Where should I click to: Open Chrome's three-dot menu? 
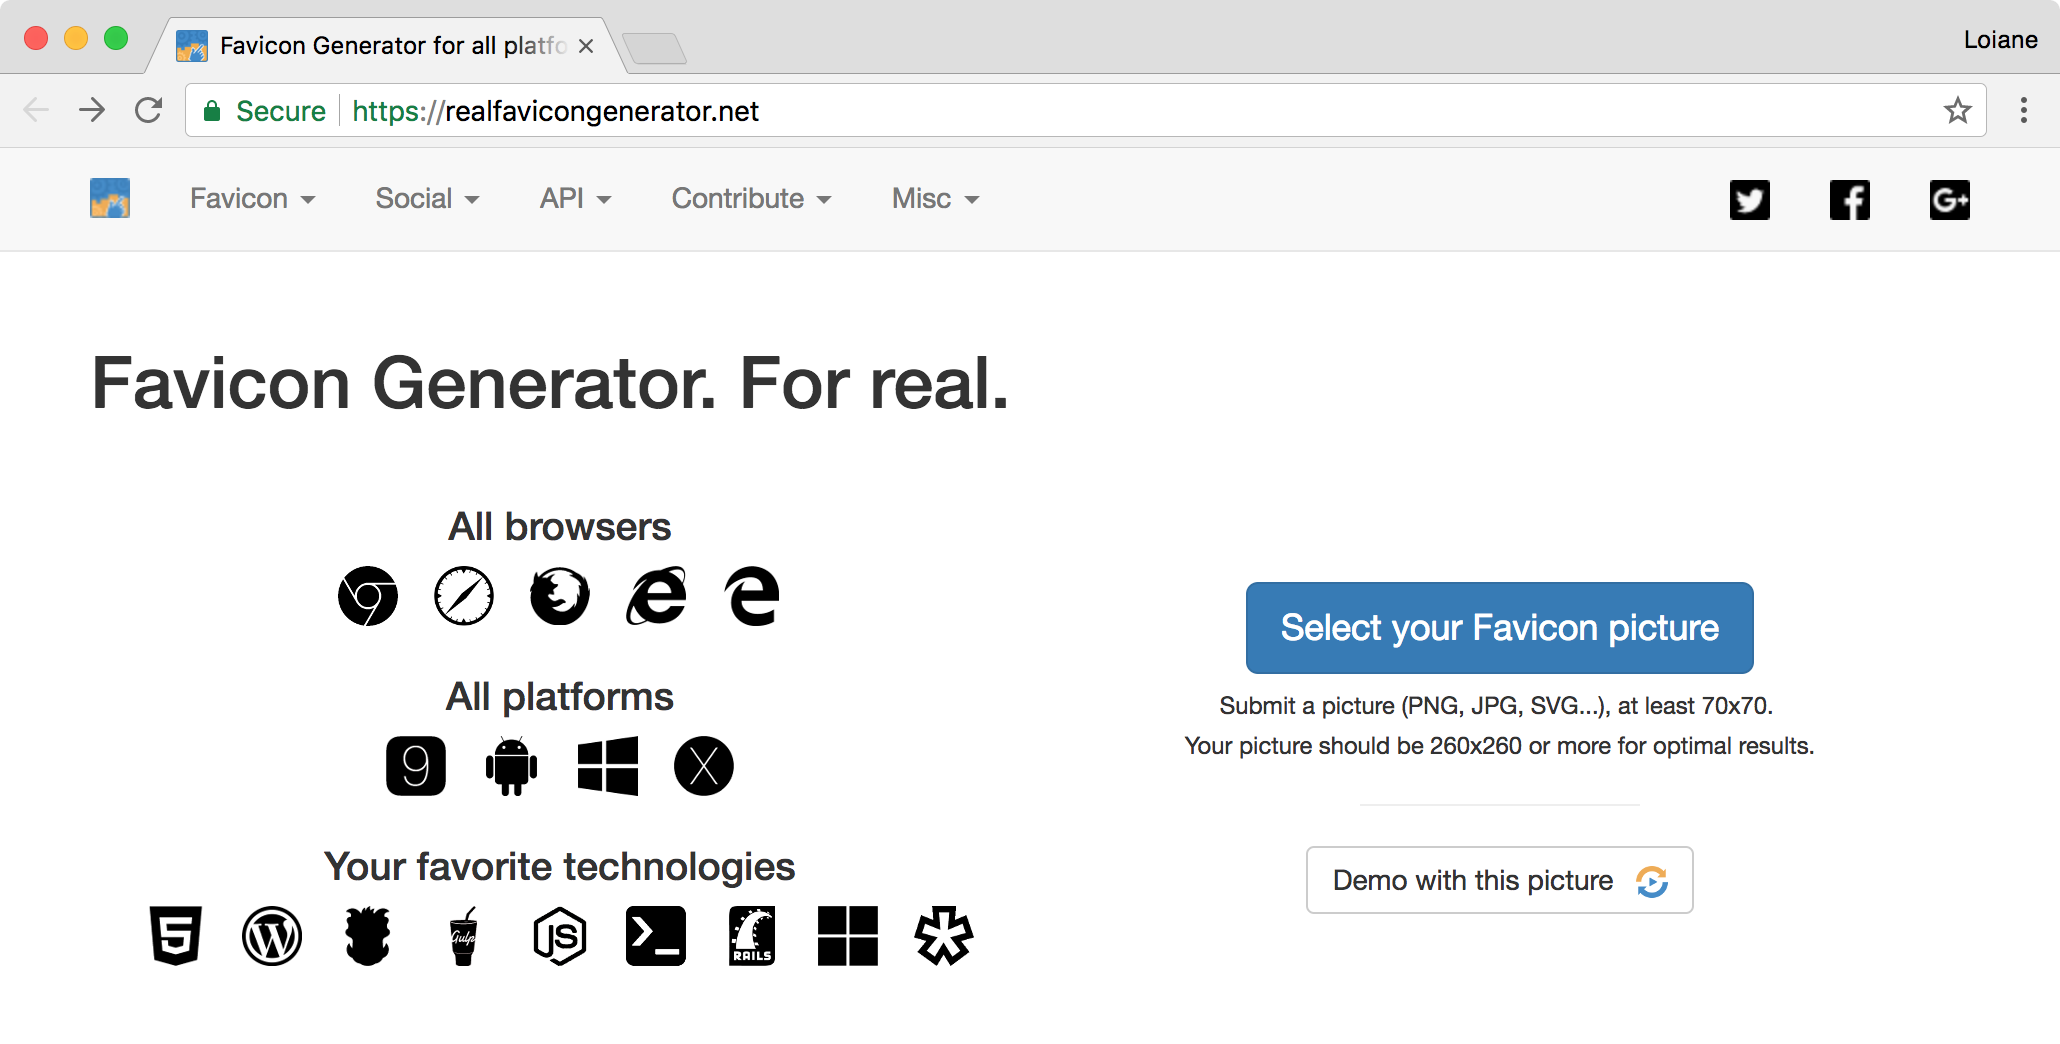tap(2024, 110)
